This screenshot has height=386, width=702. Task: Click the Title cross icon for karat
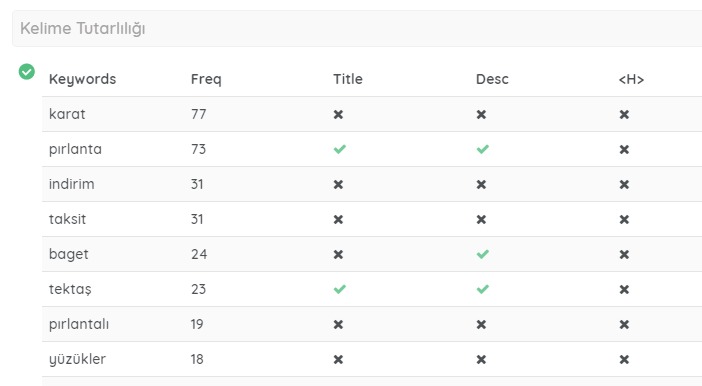point(338,115)
